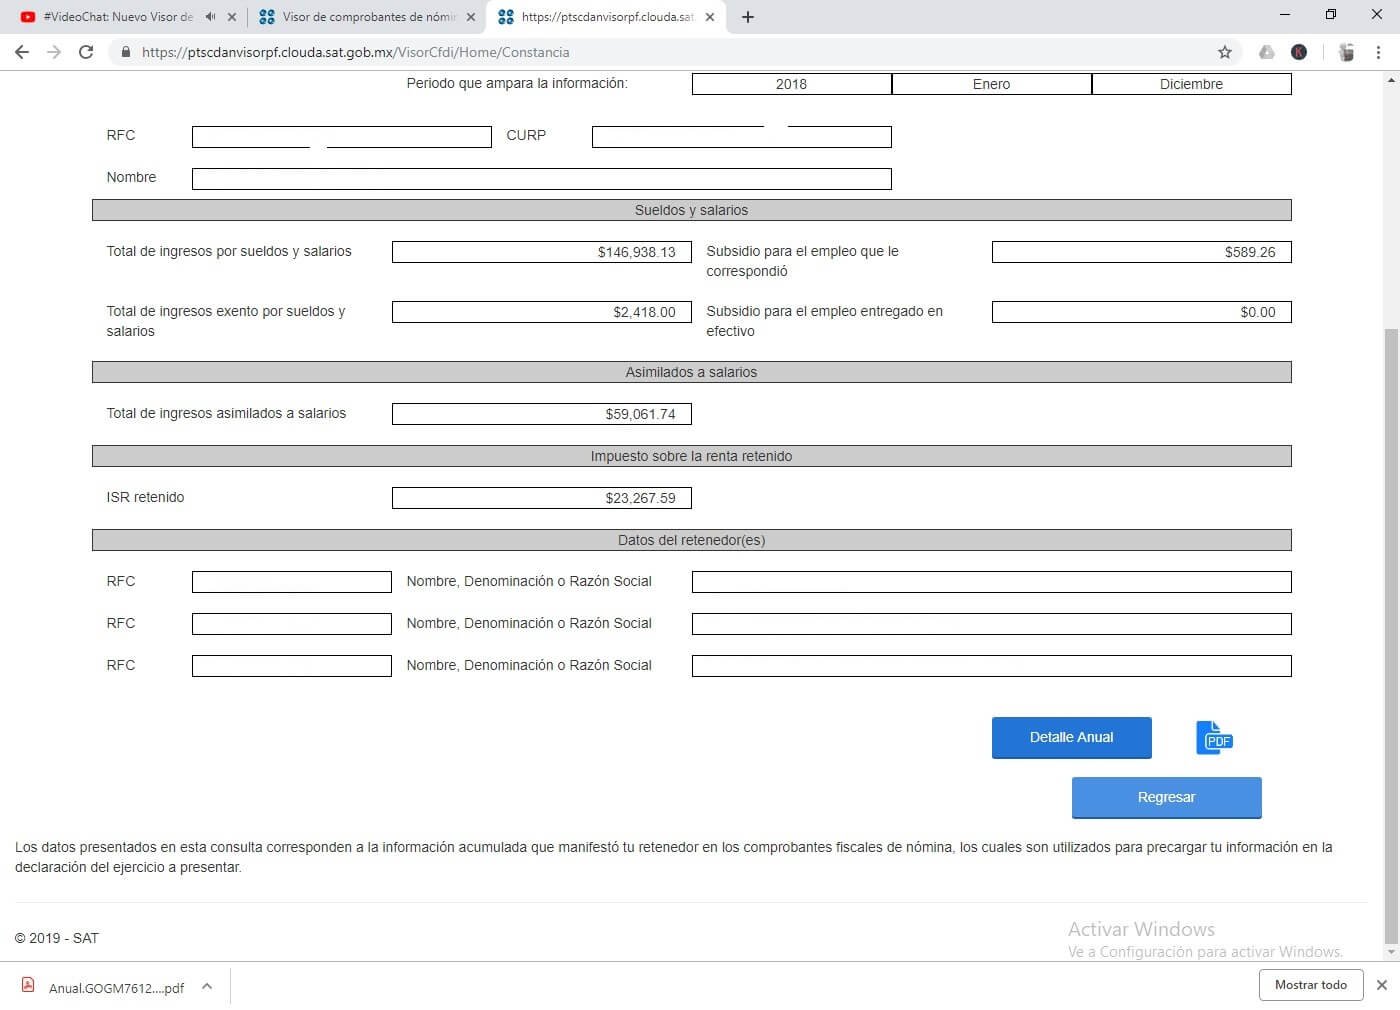Click the browser forward arrow

coord(54,52)
